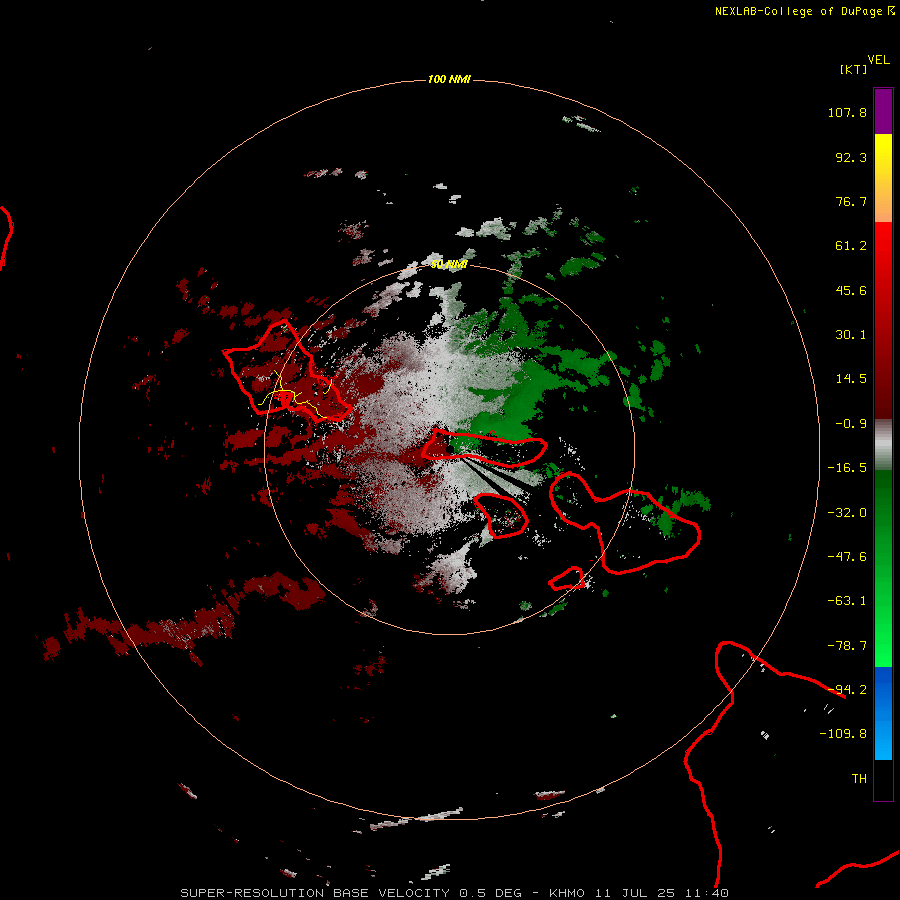This screenshot has height=900, width=900.
Task: Select the 61.2 velocity scale value
Action: tap(851, 246)
